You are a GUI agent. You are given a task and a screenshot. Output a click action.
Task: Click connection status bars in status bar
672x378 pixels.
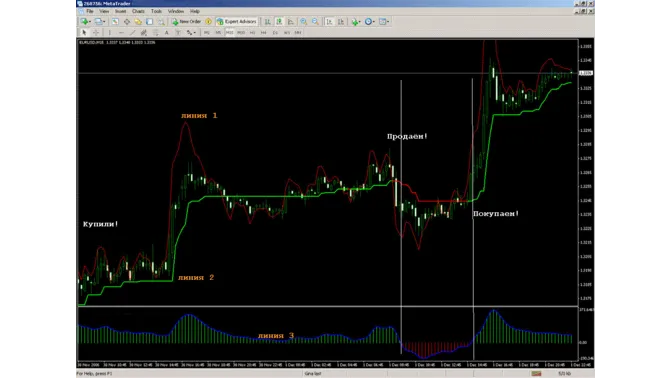pos(536,374)
